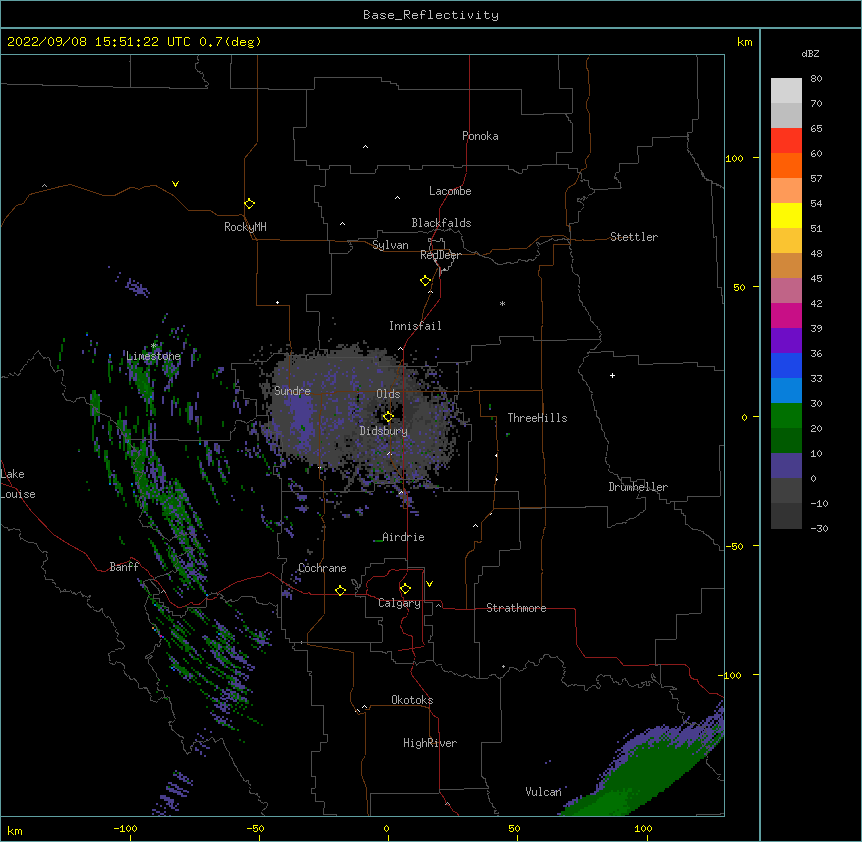Click the Cochrane label

click(322, 568)
